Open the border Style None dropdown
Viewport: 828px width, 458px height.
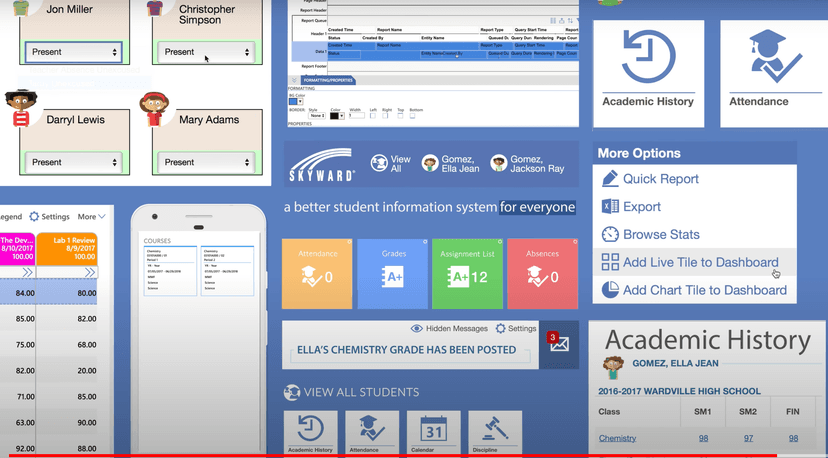[317, 115]
